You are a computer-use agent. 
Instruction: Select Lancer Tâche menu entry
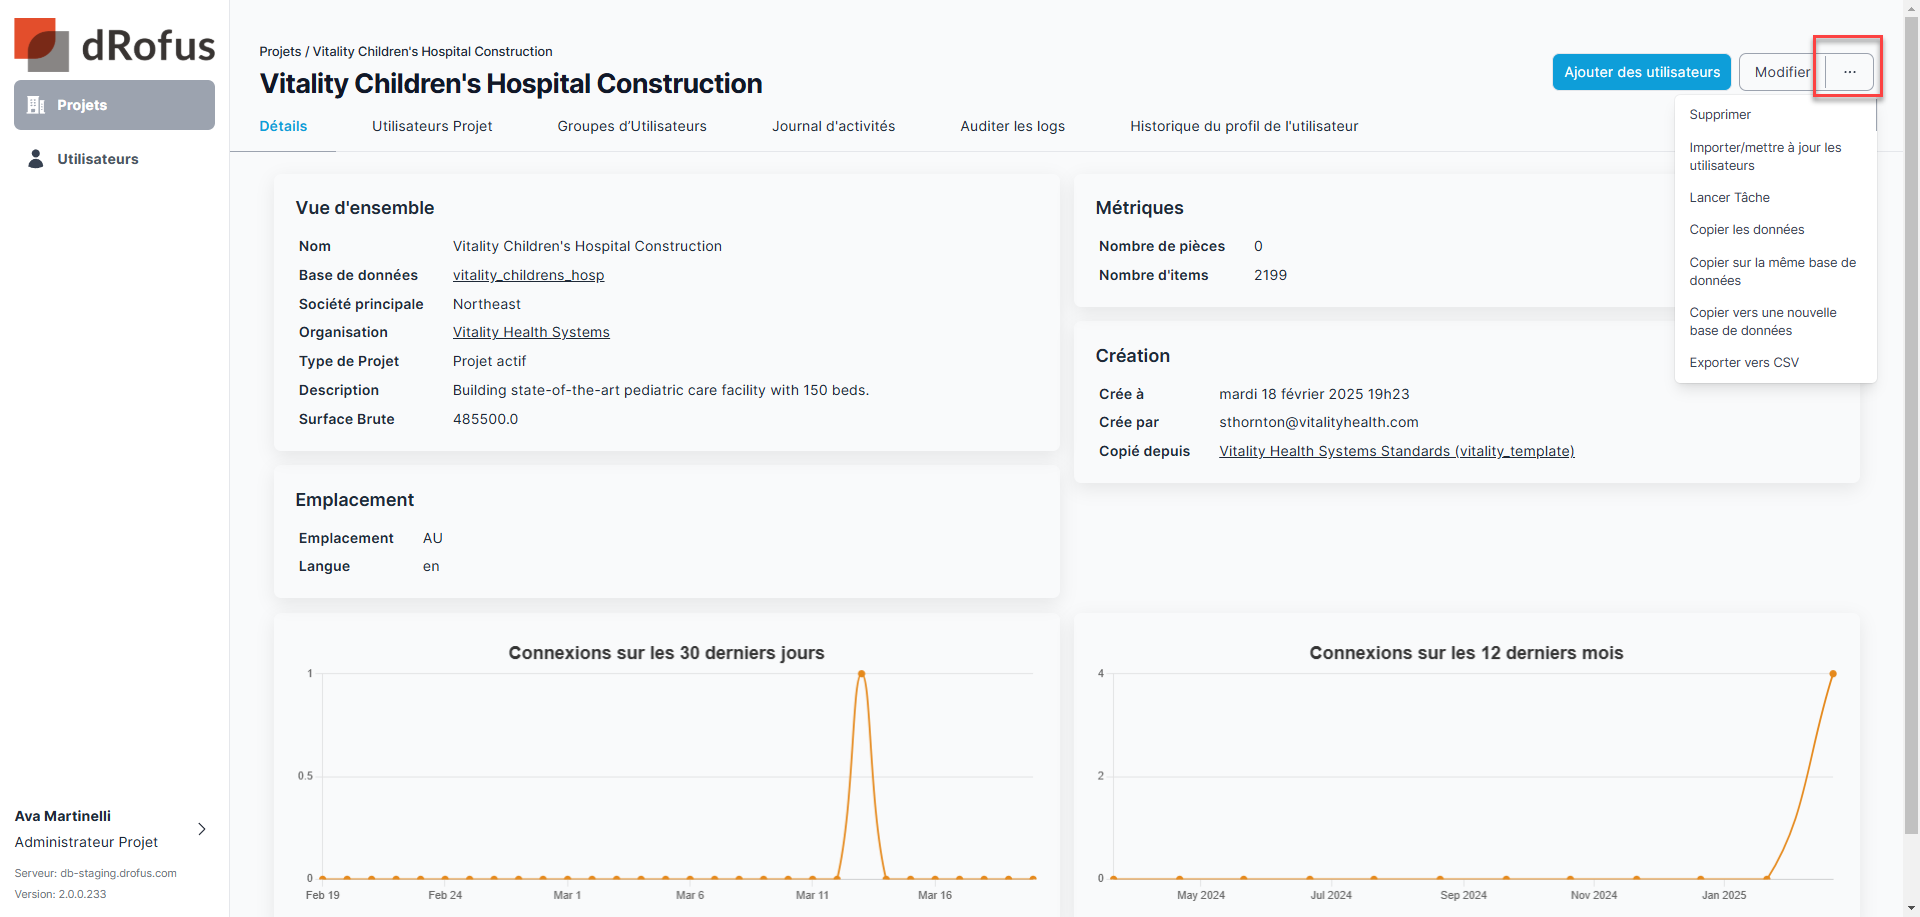pos(1729,198)
